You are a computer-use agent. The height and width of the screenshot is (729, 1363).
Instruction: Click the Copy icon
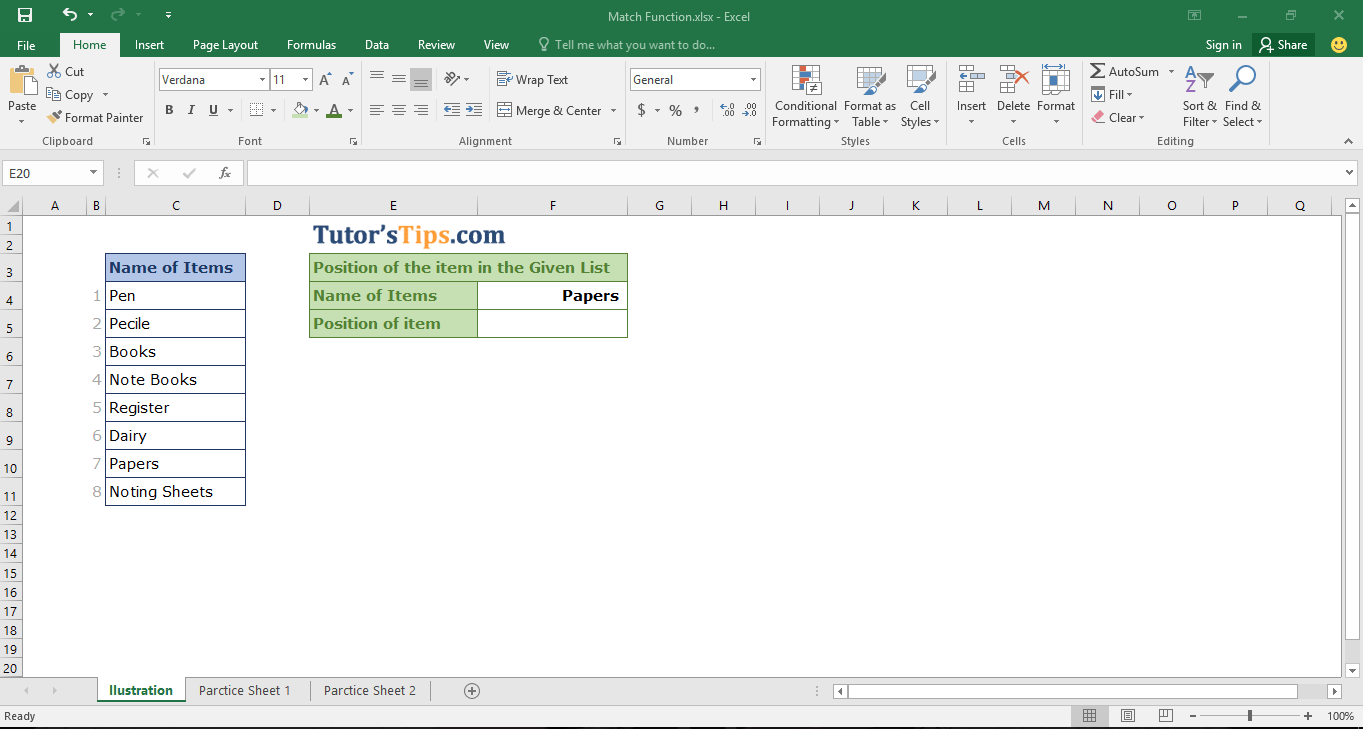[x=54, y=95]
